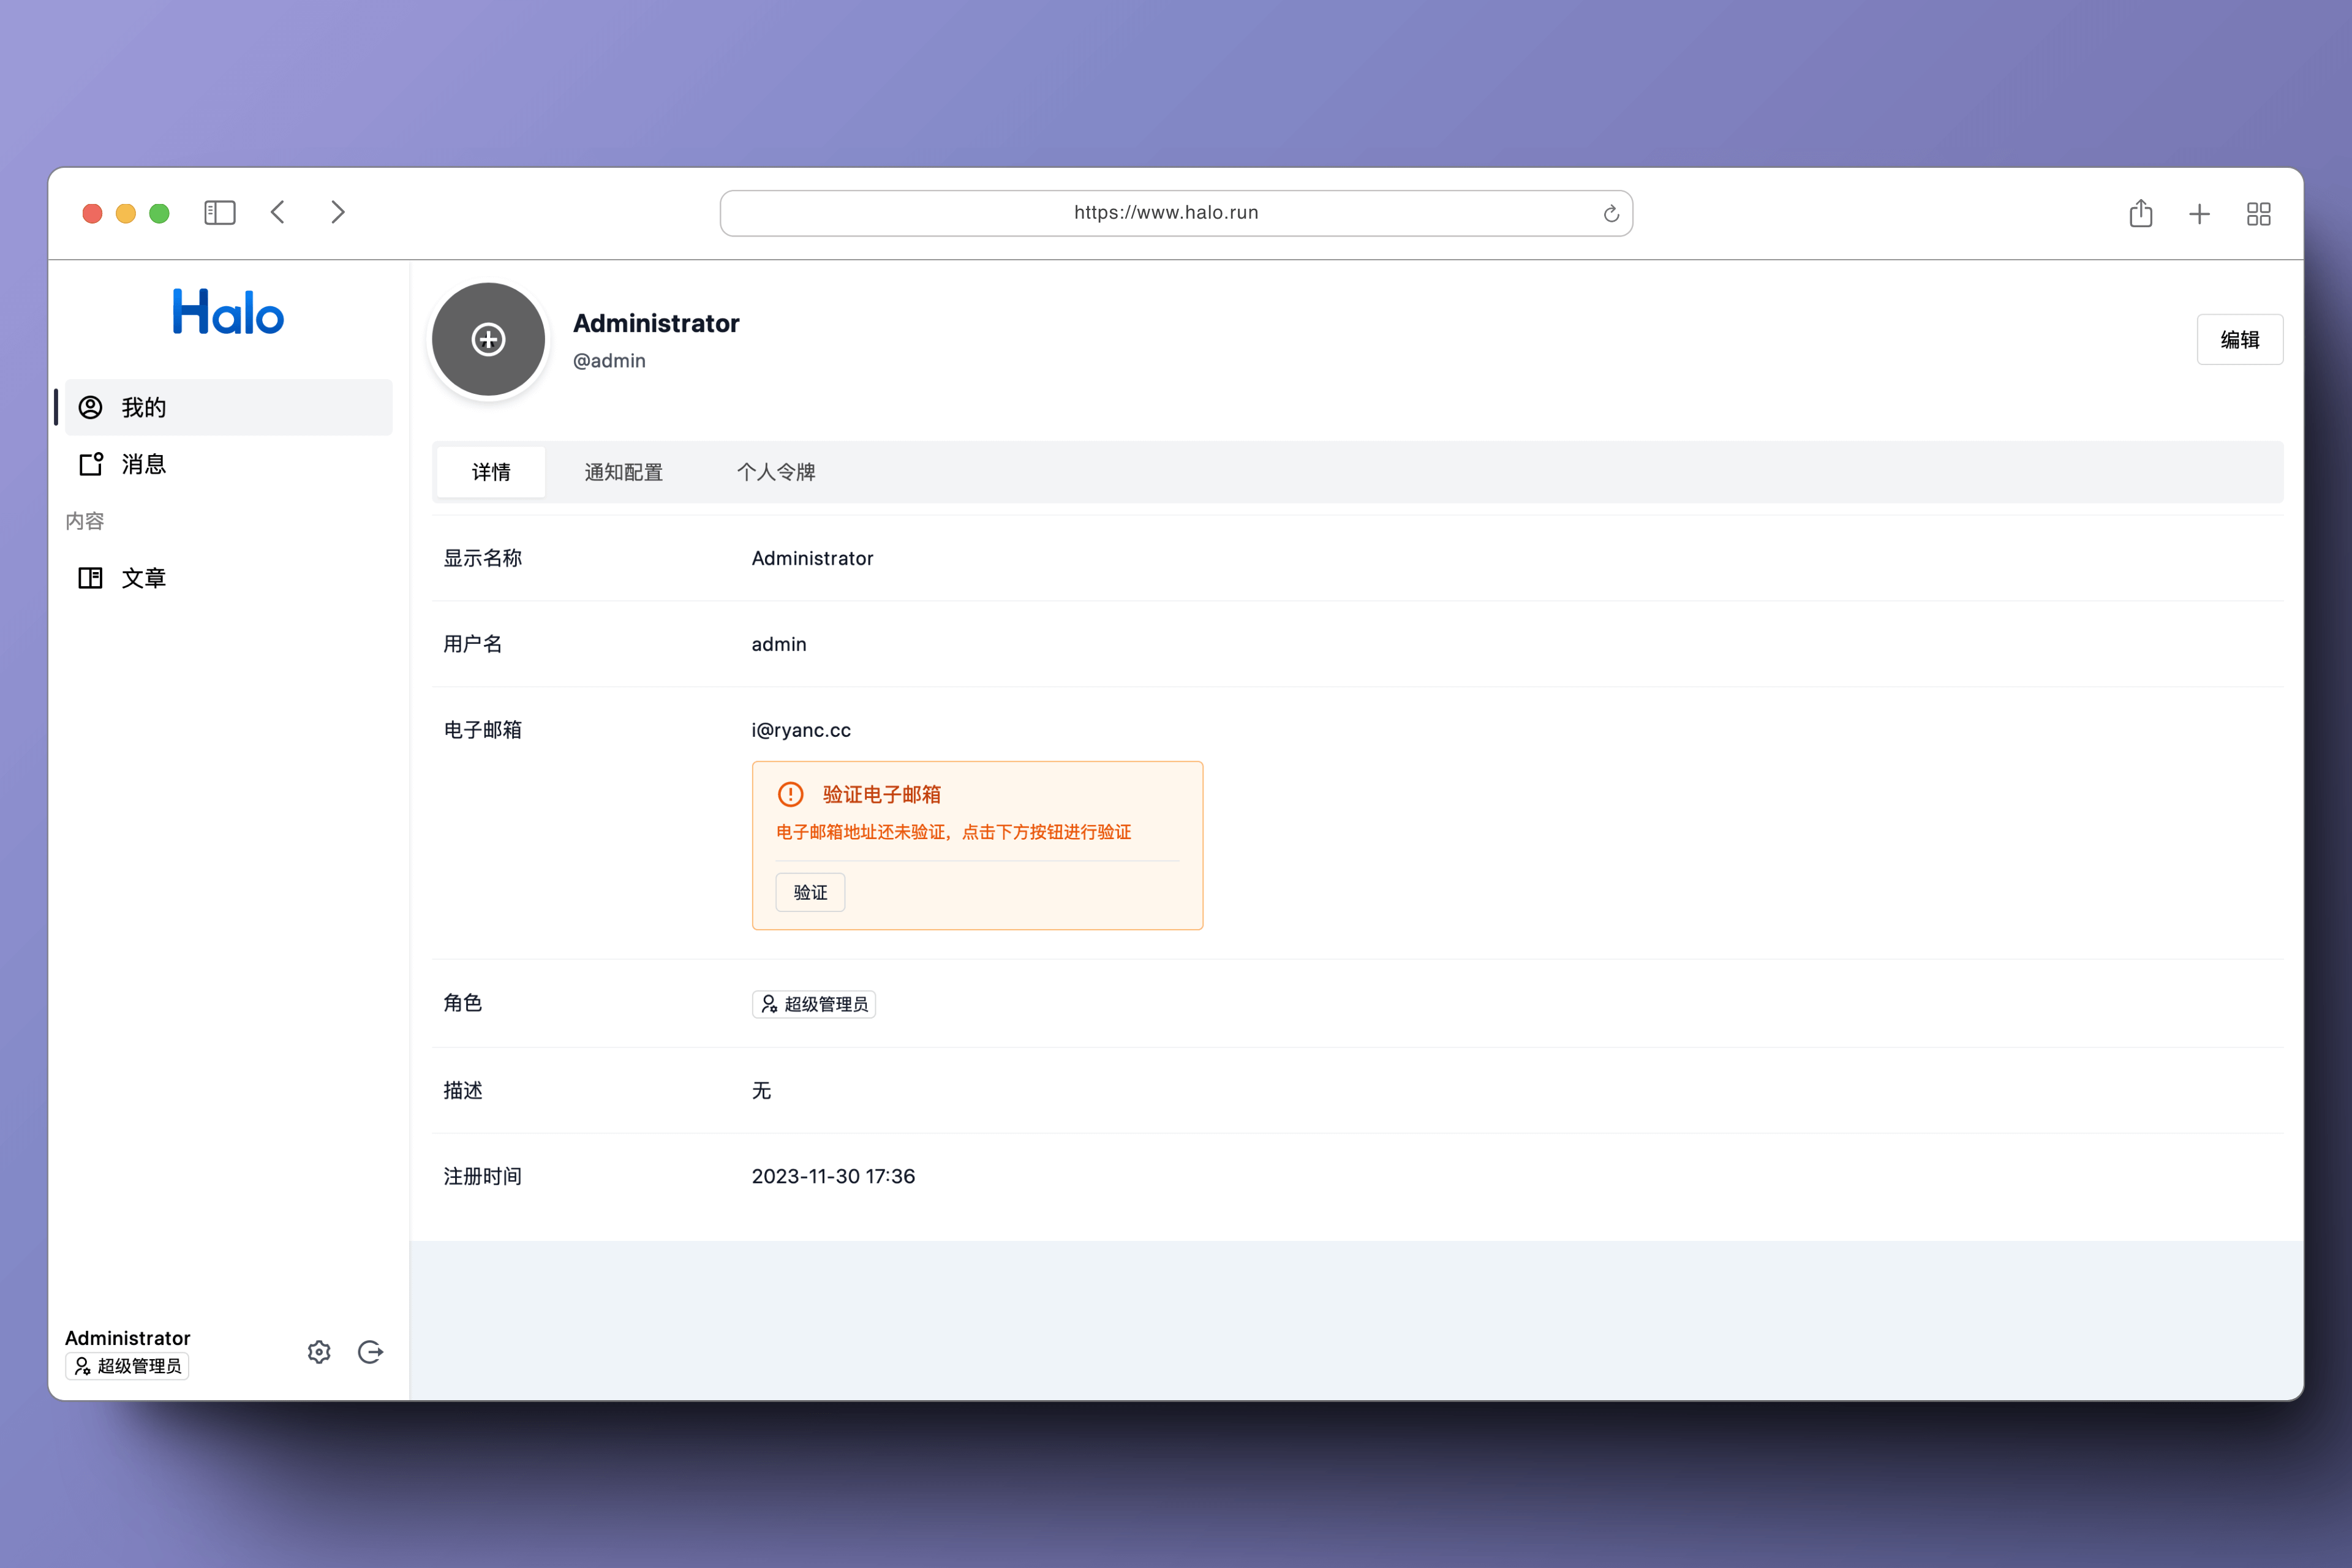
Task: Open 消息 in the sidebar
Action: (x=144, y=464)
